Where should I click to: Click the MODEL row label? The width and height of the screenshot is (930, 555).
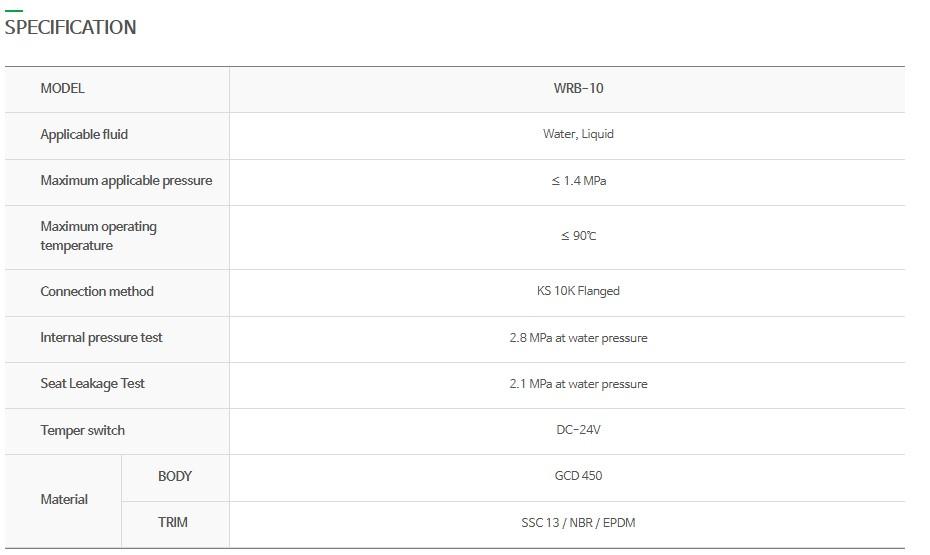tap(62, 88)
